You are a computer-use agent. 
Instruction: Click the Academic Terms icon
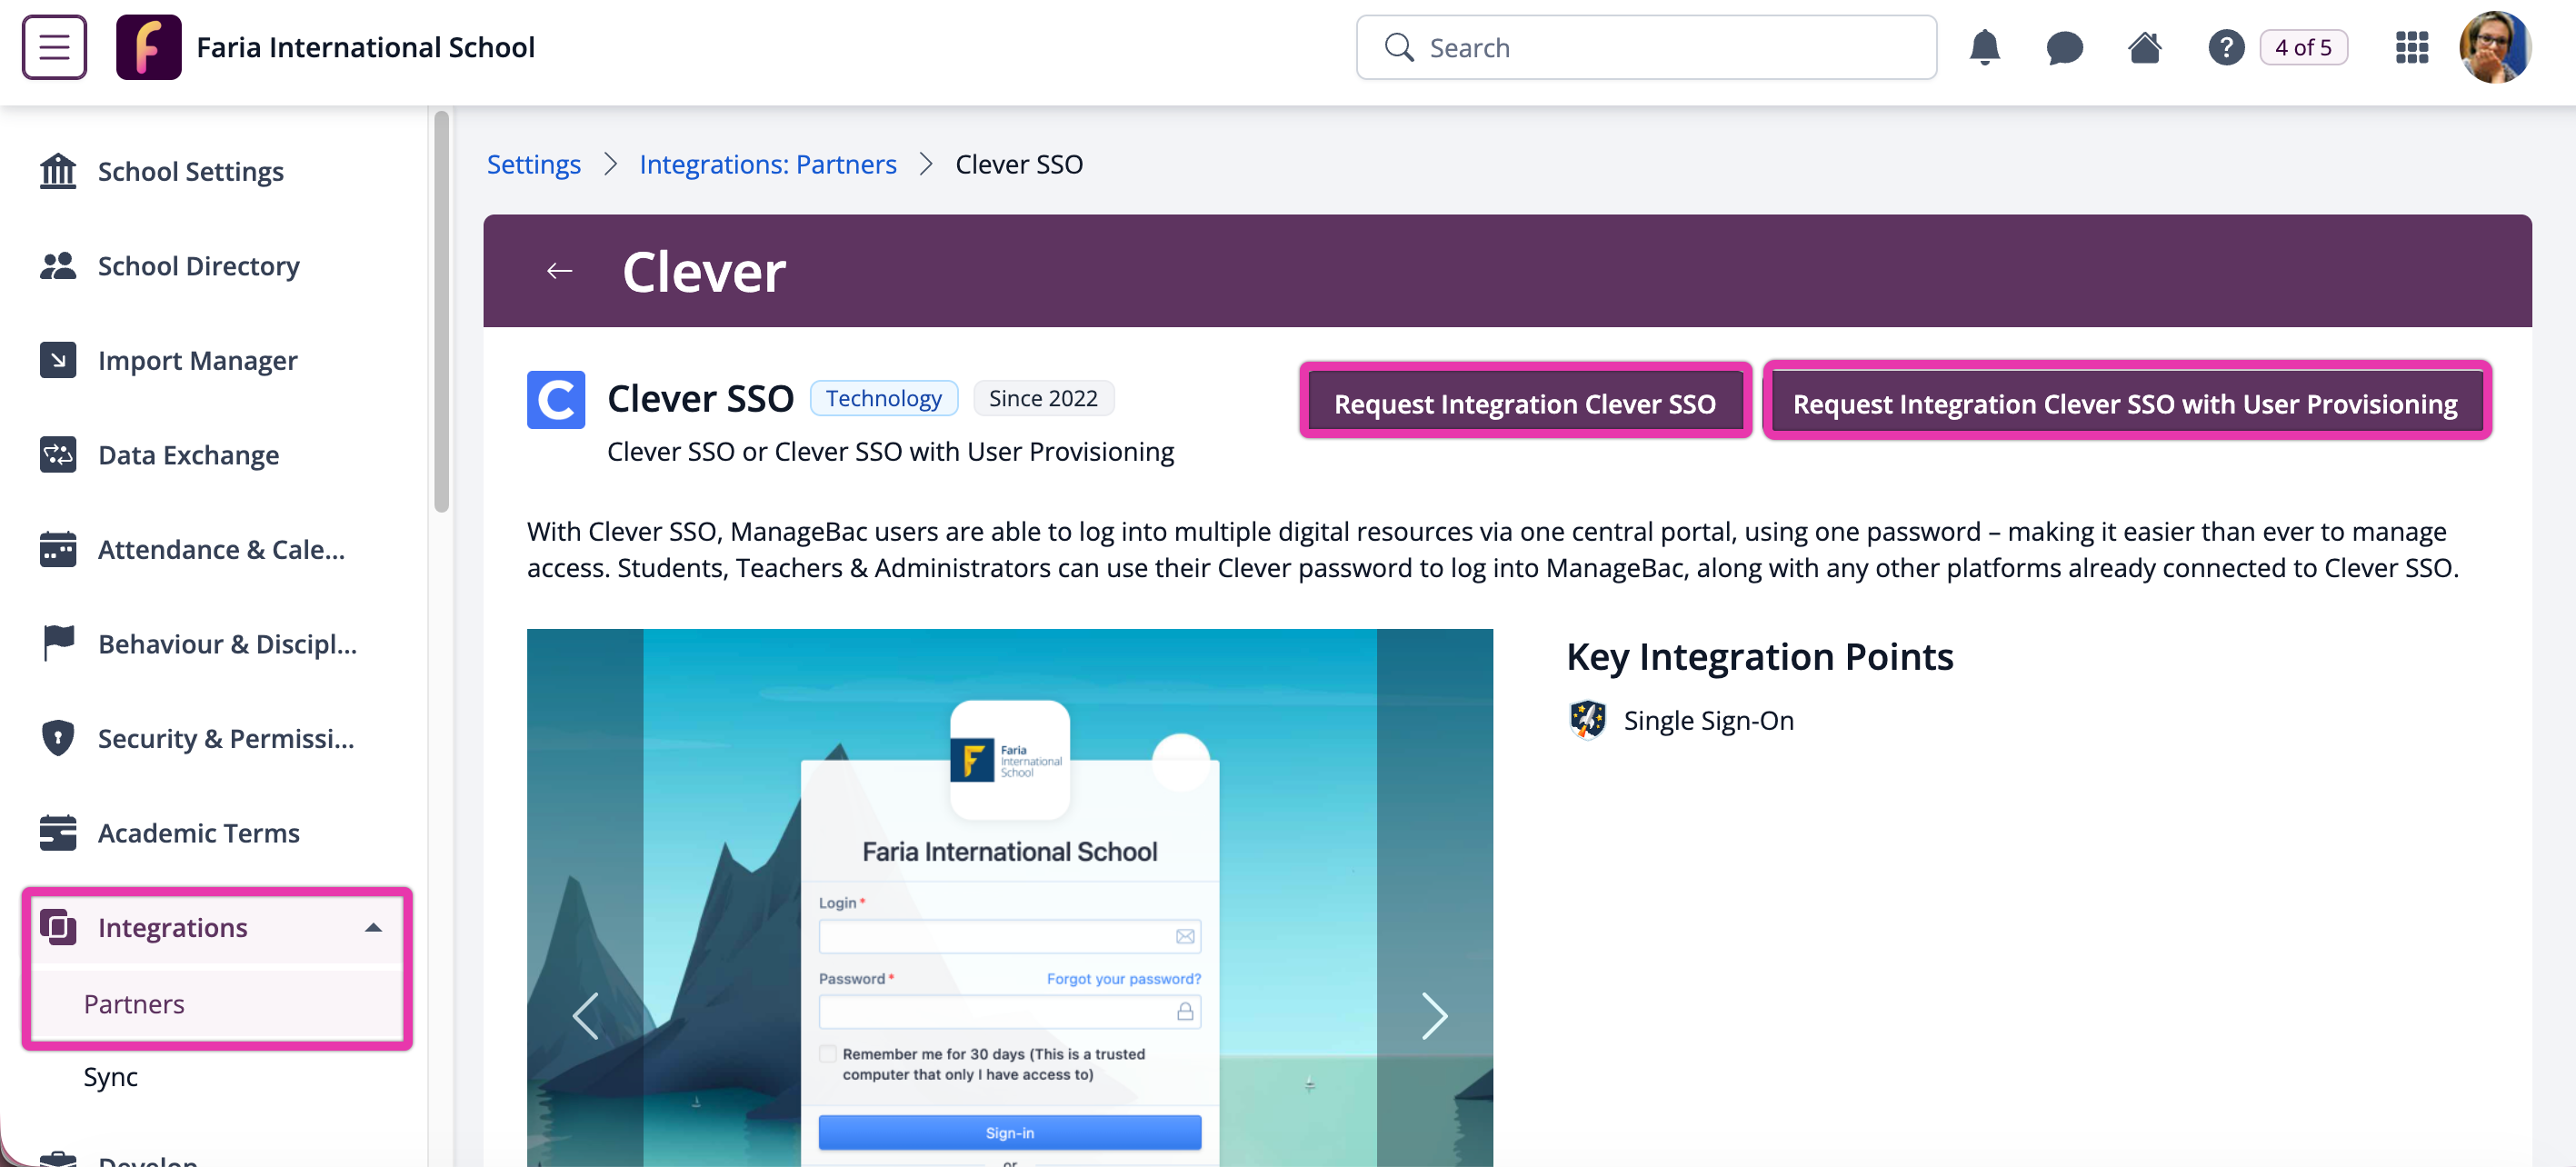pos(58,832)
